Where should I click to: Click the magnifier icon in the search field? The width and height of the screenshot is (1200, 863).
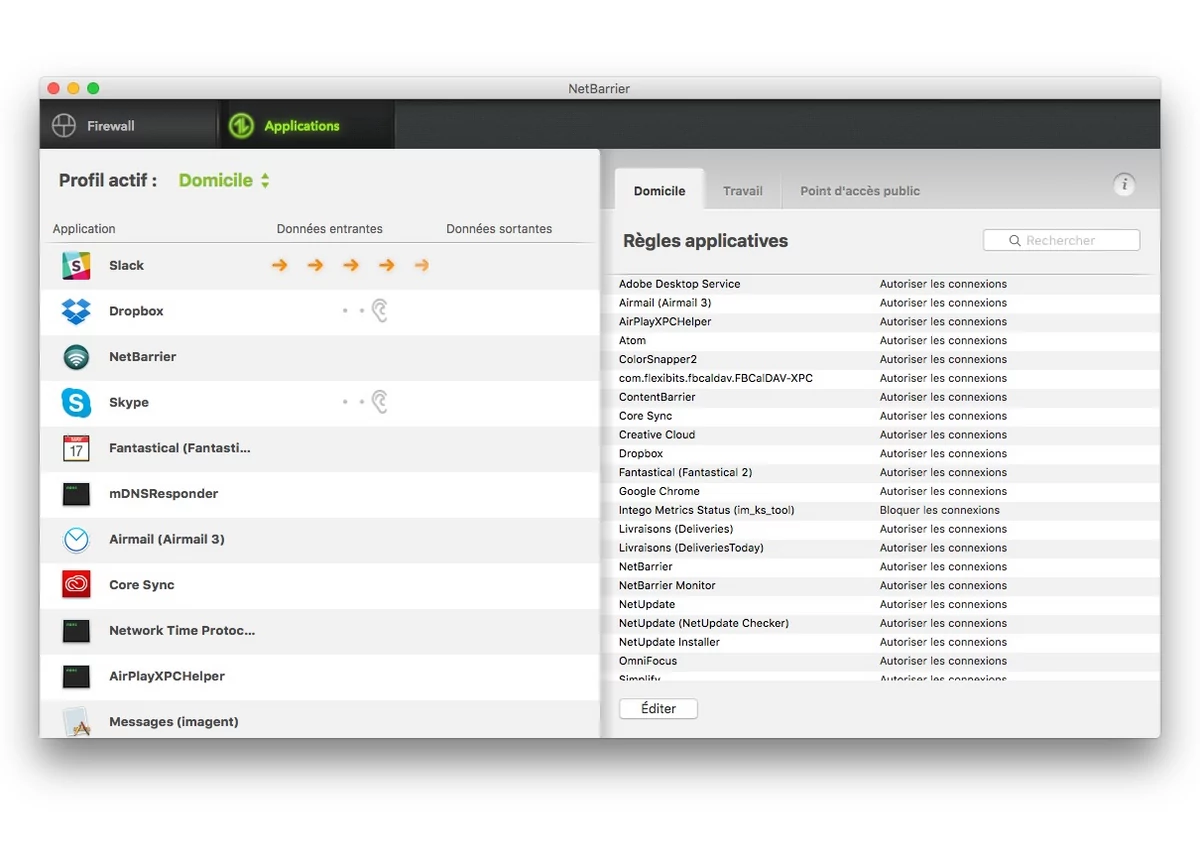point(1014,240)
